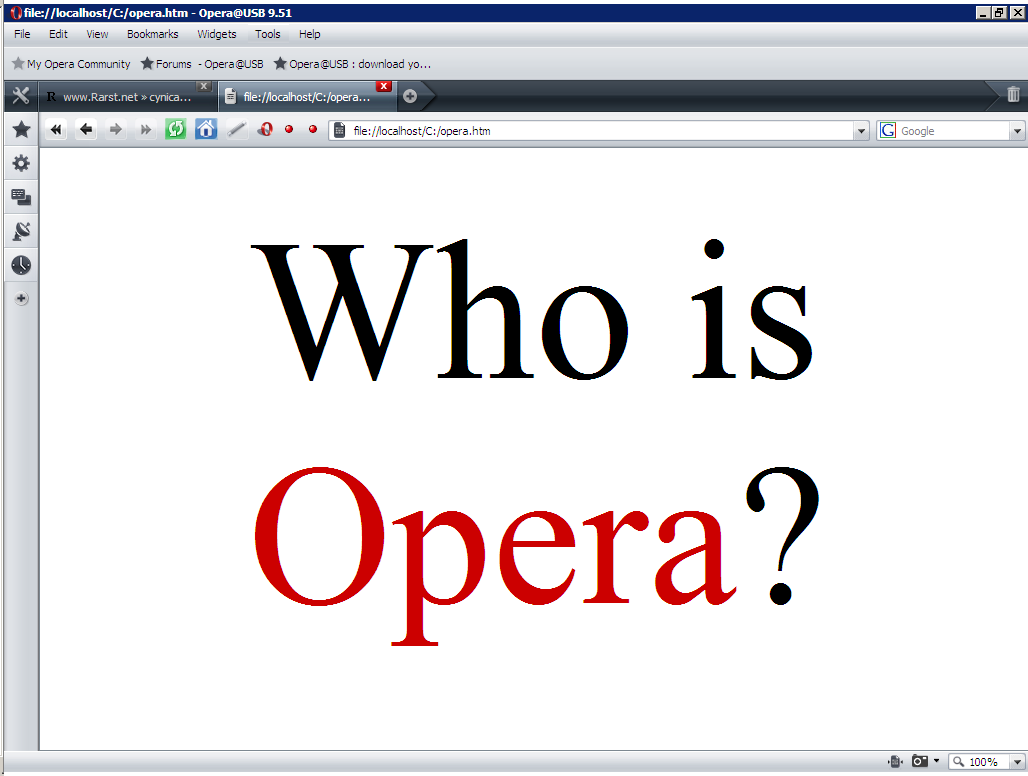Open the History clock panel

(21, 265)
